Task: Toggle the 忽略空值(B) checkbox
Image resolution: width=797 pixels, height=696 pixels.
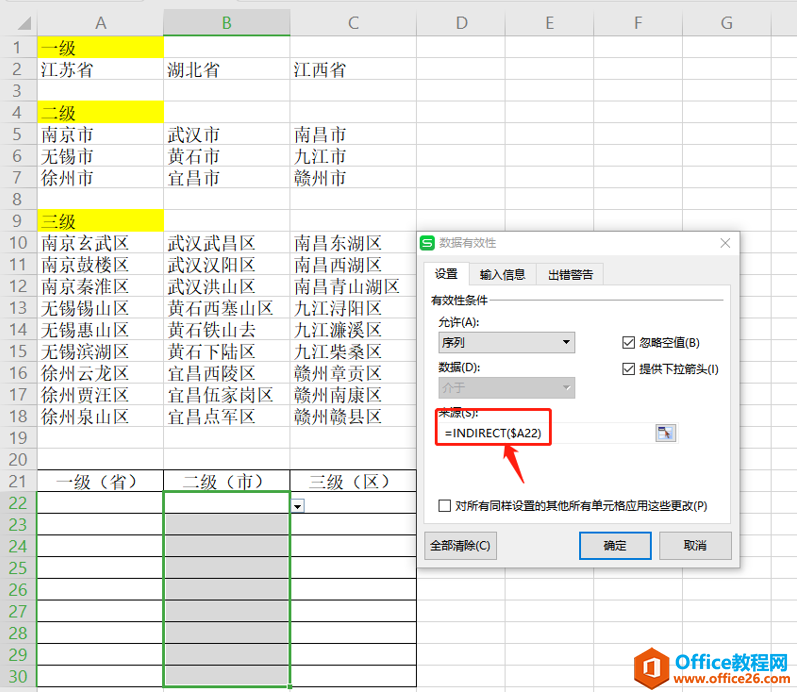Action: coord(628,343)
